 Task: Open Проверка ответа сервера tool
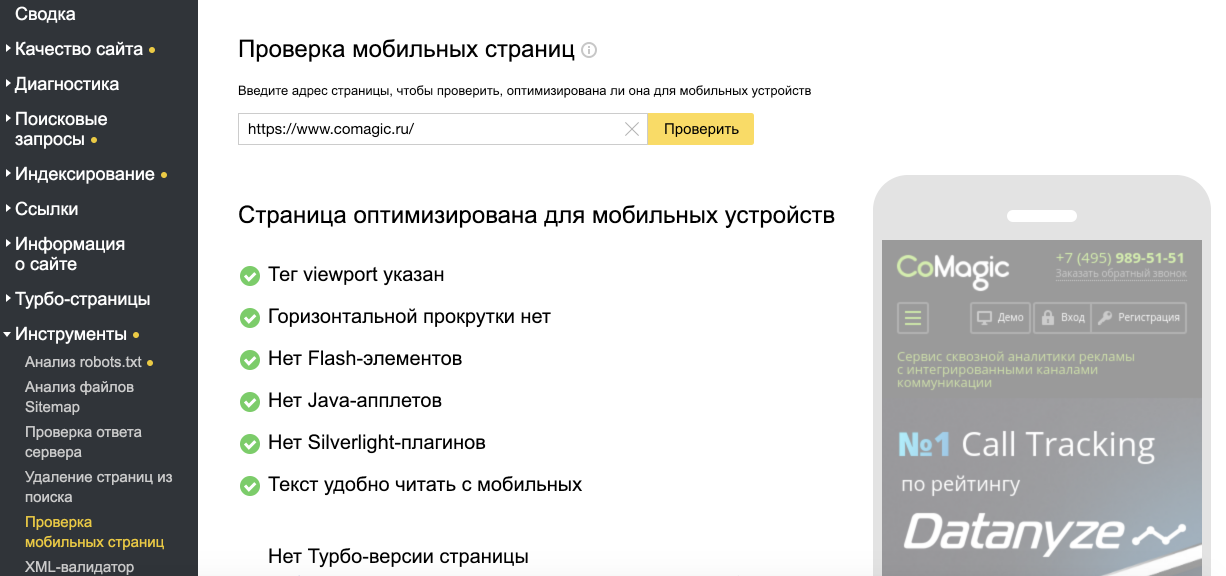tap(83, 442)
